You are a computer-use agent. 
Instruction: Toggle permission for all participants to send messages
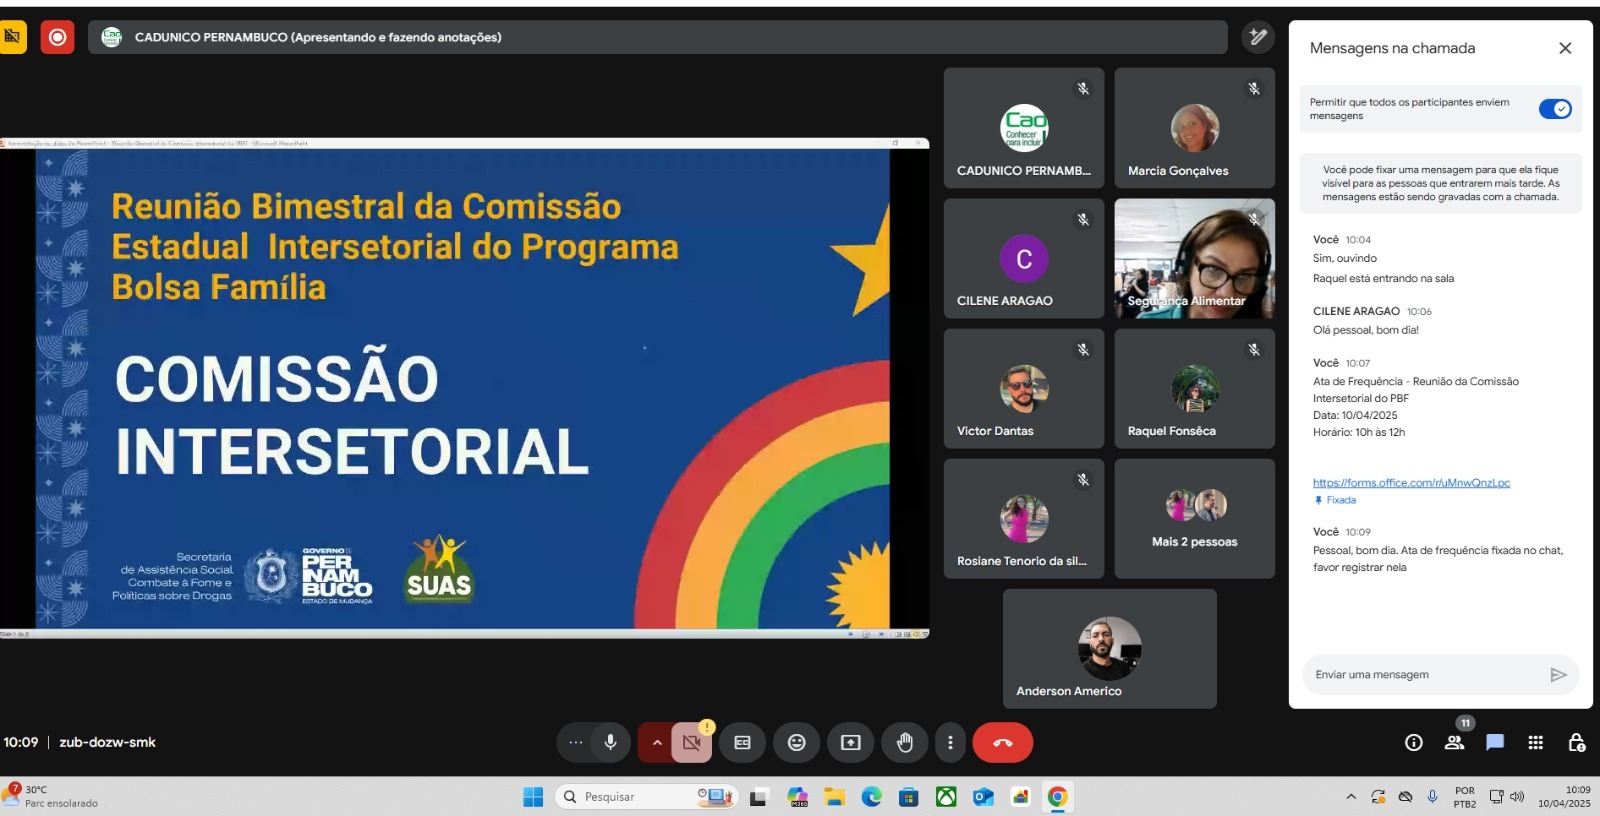coord(1555,109)
